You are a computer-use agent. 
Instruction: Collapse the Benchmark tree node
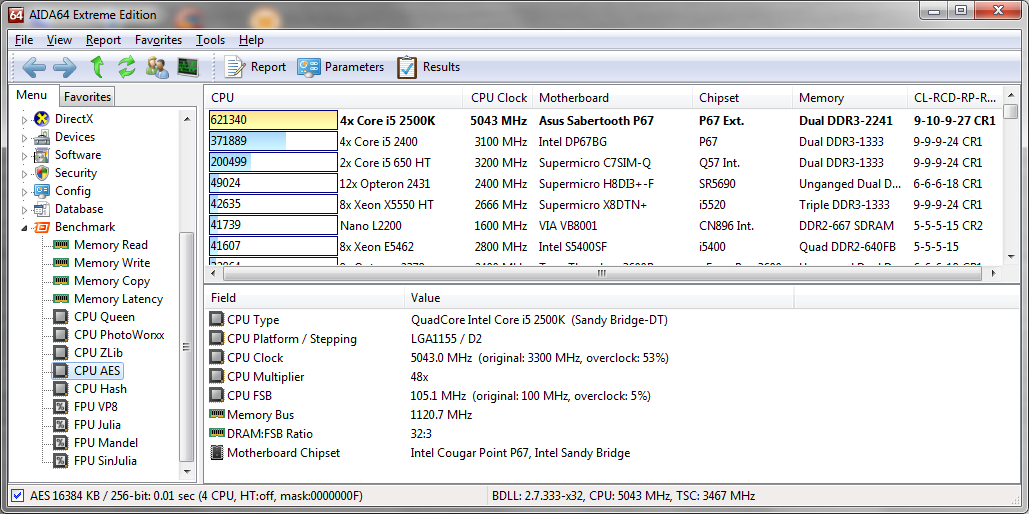[25, 228]
